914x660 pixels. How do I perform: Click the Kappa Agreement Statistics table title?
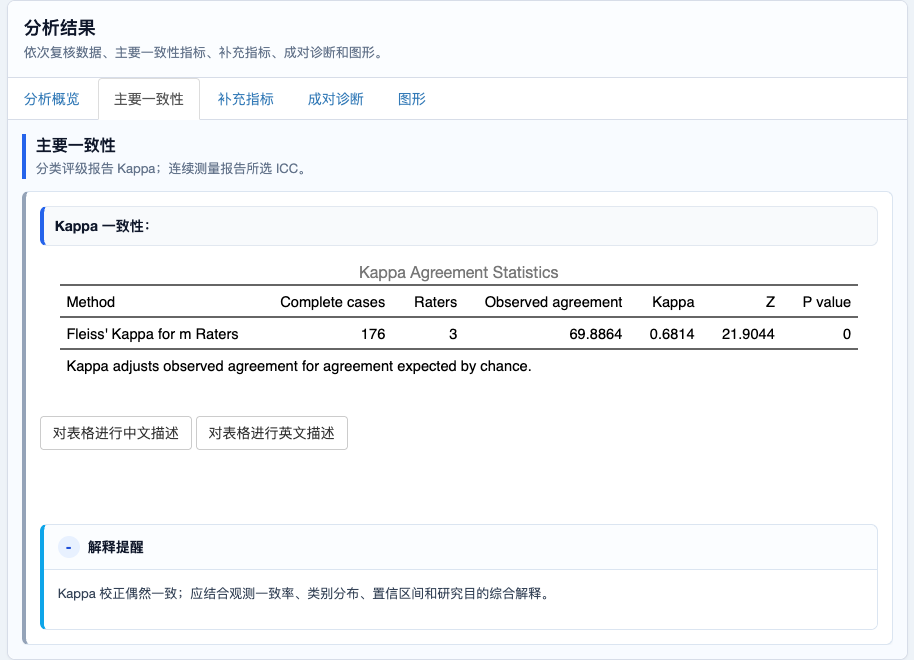coord(459,272)
